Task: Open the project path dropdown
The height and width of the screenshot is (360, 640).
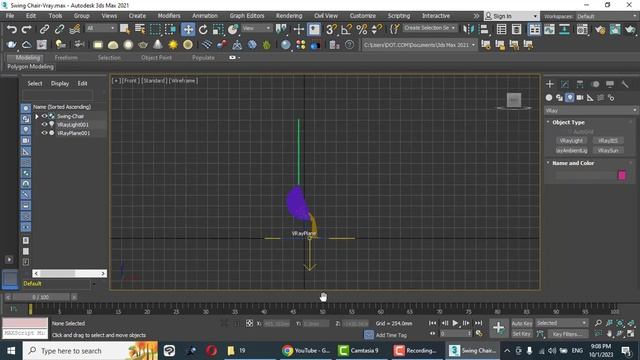Action: 419,45
